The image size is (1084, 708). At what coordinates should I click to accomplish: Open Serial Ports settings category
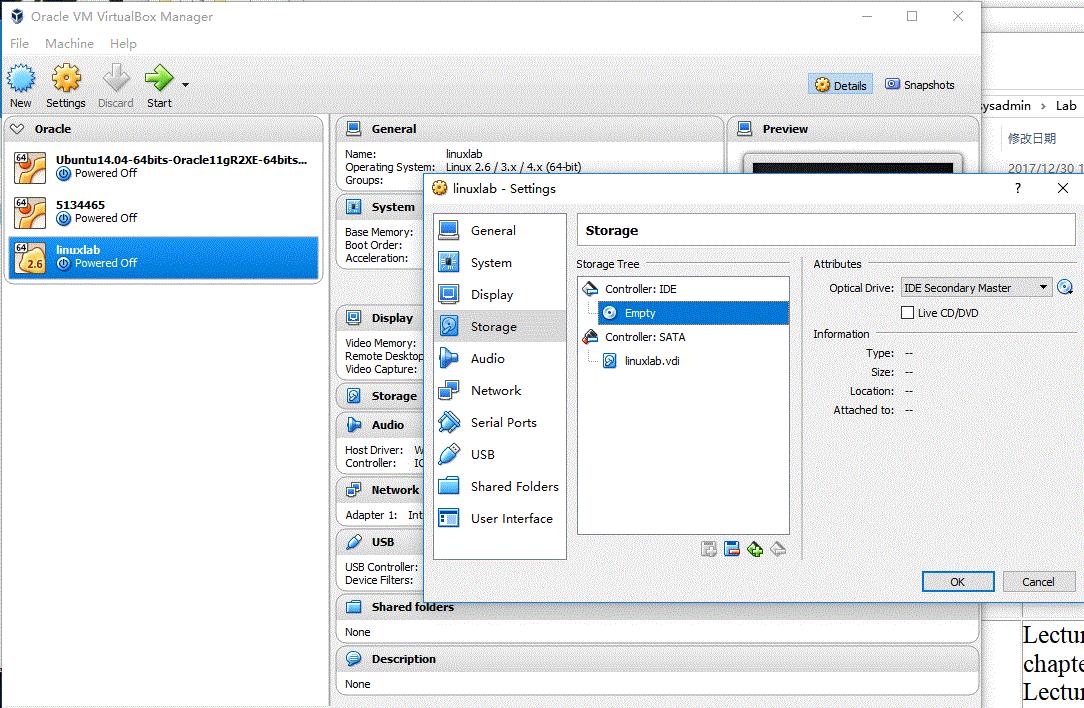coord(499,422)
